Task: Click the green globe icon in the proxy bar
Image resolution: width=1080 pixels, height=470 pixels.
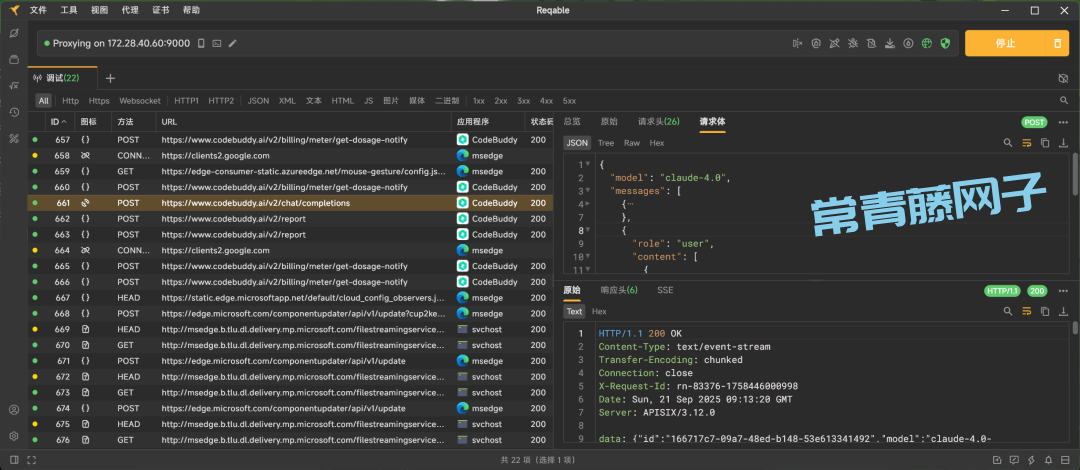Action: tap(926, 44)
